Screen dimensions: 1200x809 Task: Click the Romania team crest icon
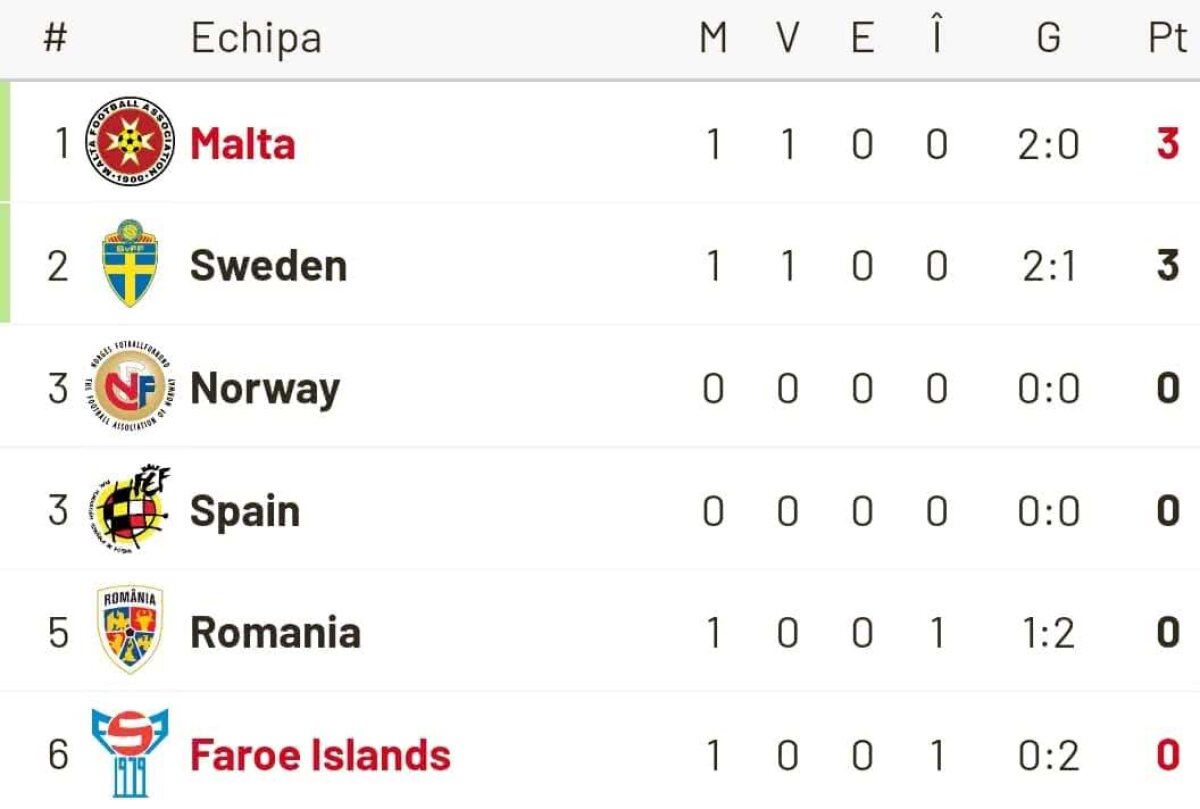pos(130,631)
